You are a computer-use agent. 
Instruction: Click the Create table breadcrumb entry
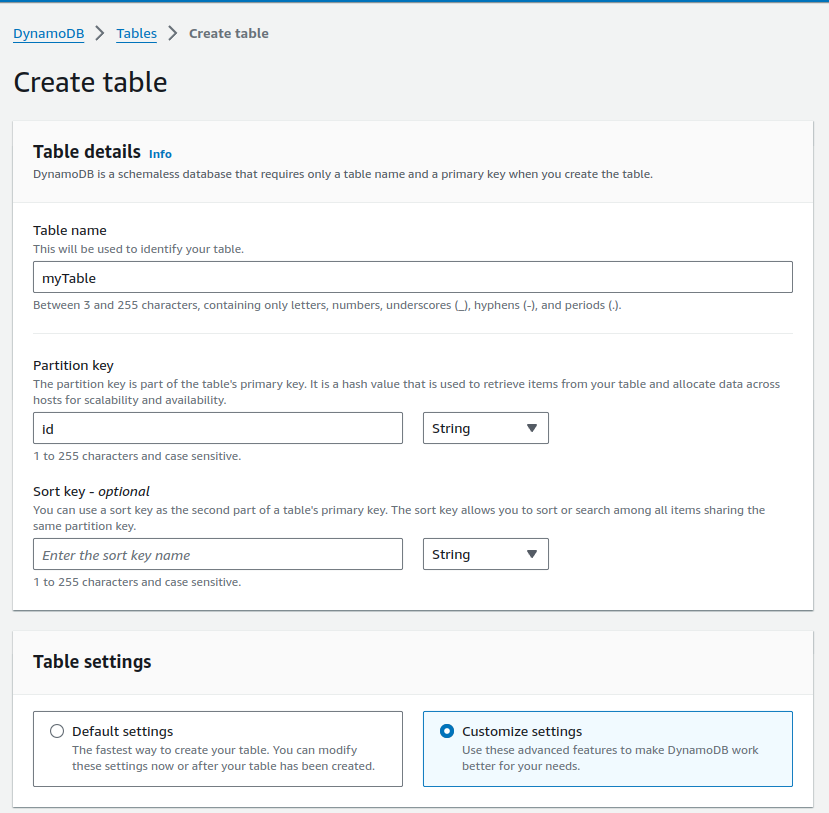(228, 33)
